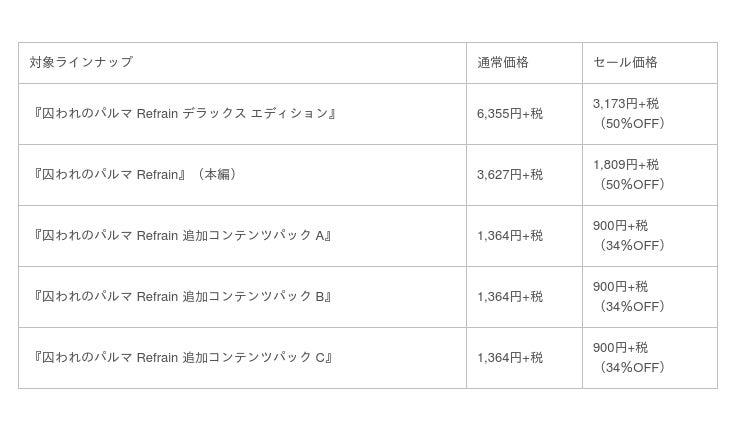This screenshot has height=429, width=740.
Task: Click 900円+税 sale price for パック A
Action: [x=620, y=226]
